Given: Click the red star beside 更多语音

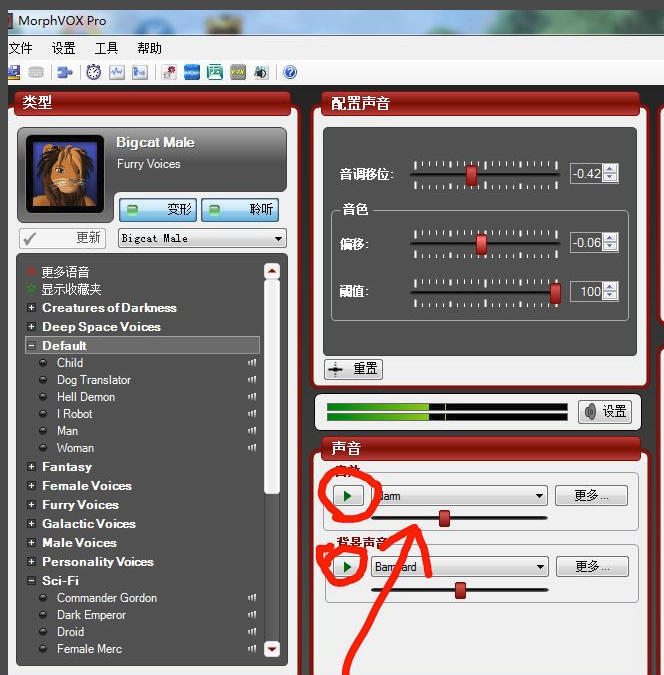Looking at the screenshot, I should click(x=31, y=271).
